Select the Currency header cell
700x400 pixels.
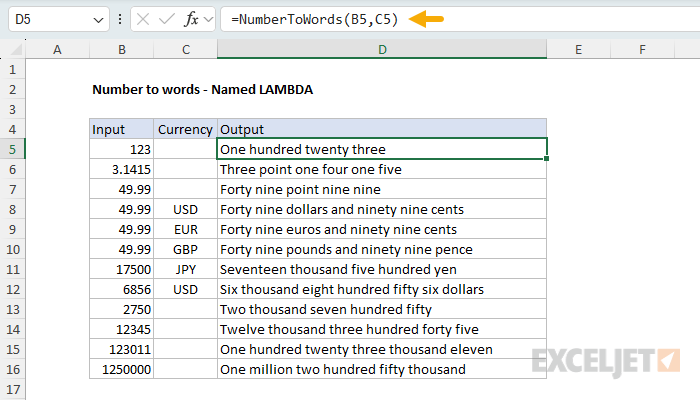point(185,129)
